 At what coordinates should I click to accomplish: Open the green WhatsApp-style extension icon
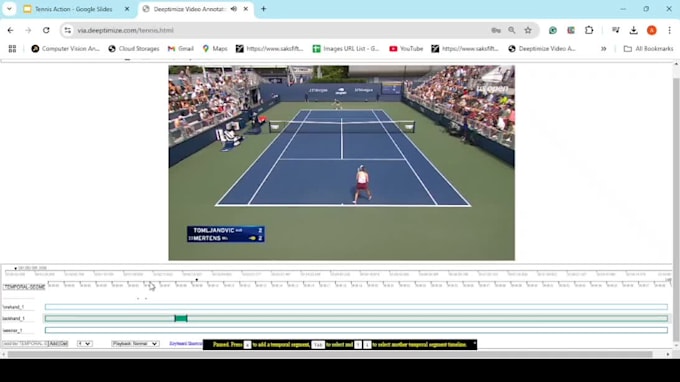click(552, 30)
